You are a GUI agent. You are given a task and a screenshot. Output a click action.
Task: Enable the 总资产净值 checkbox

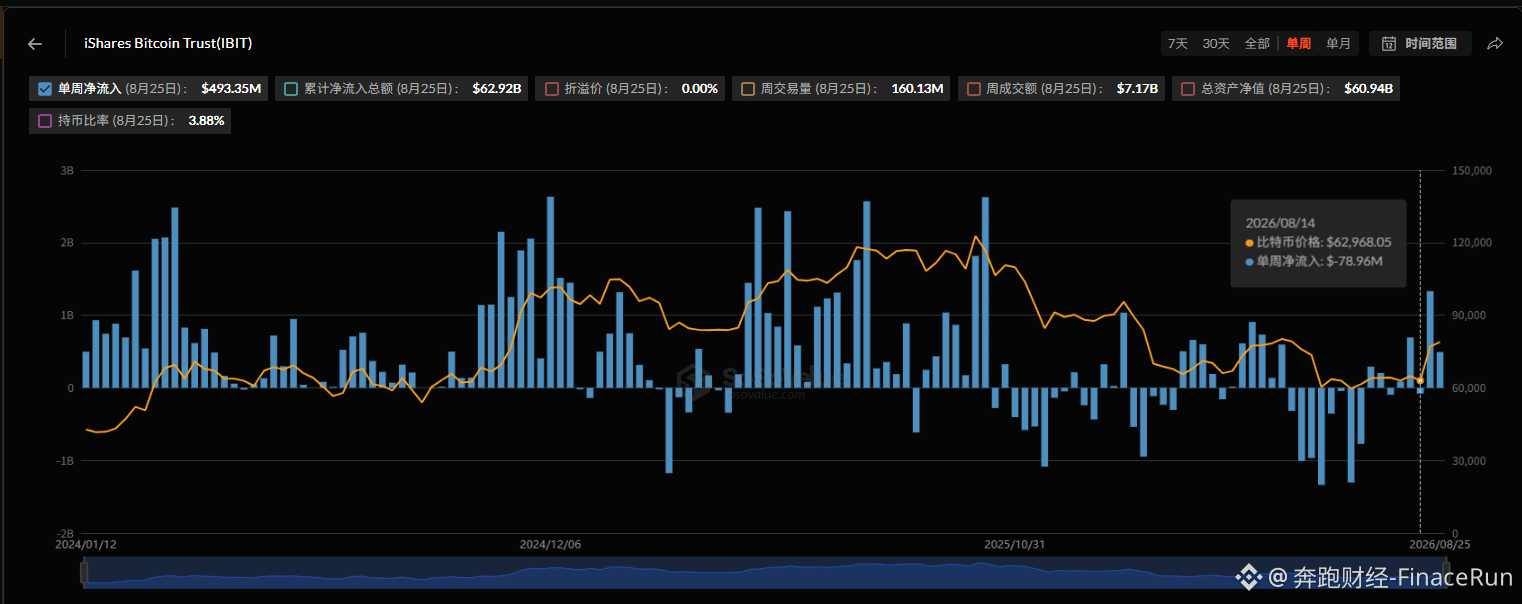(x=1188, y=89)
